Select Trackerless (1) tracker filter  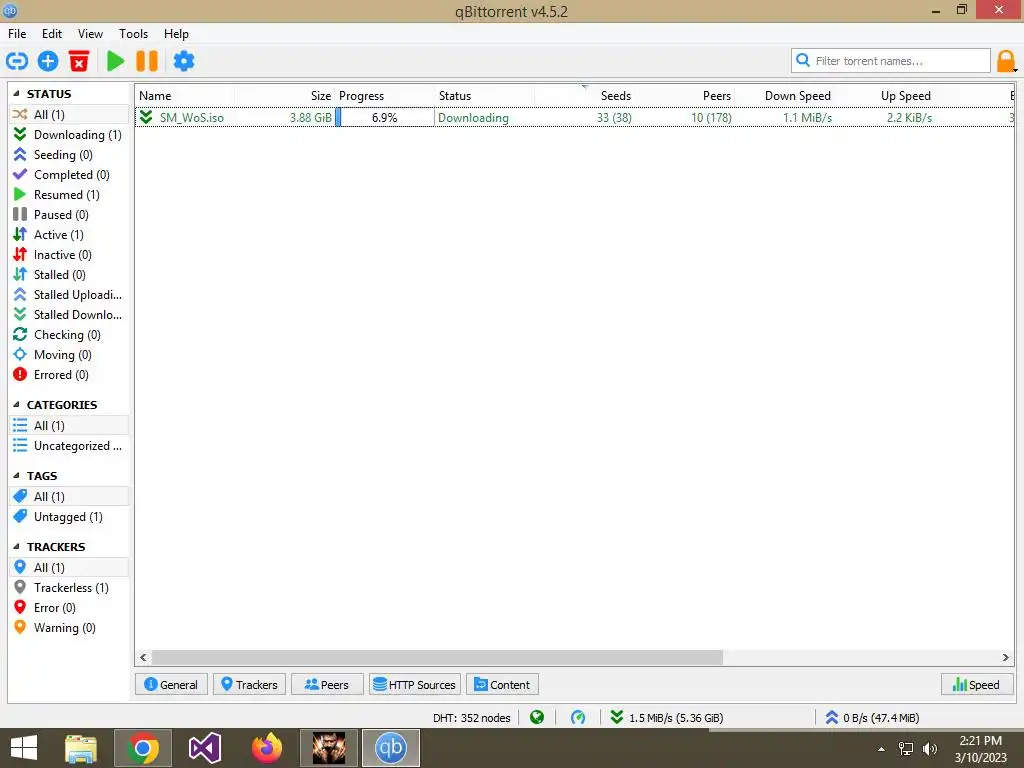(x=70, y=588)
